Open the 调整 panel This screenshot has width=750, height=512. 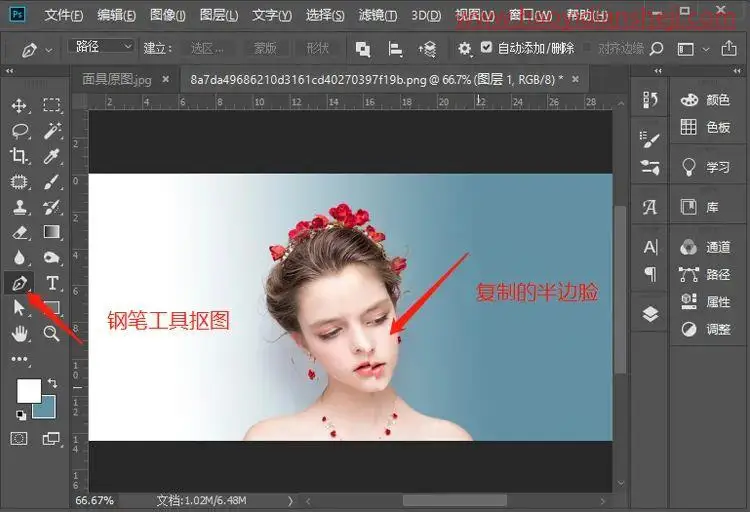tap(705, 329)
